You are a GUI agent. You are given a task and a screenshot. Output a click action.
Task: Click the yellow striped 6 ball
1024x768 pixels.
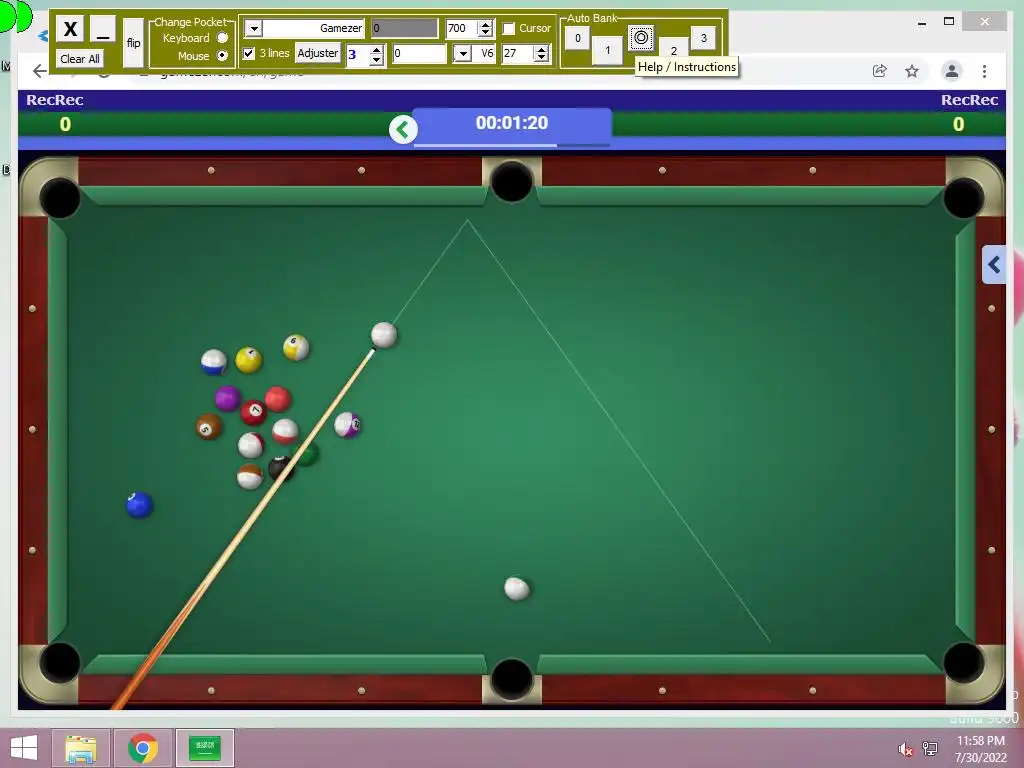point(296,347)
